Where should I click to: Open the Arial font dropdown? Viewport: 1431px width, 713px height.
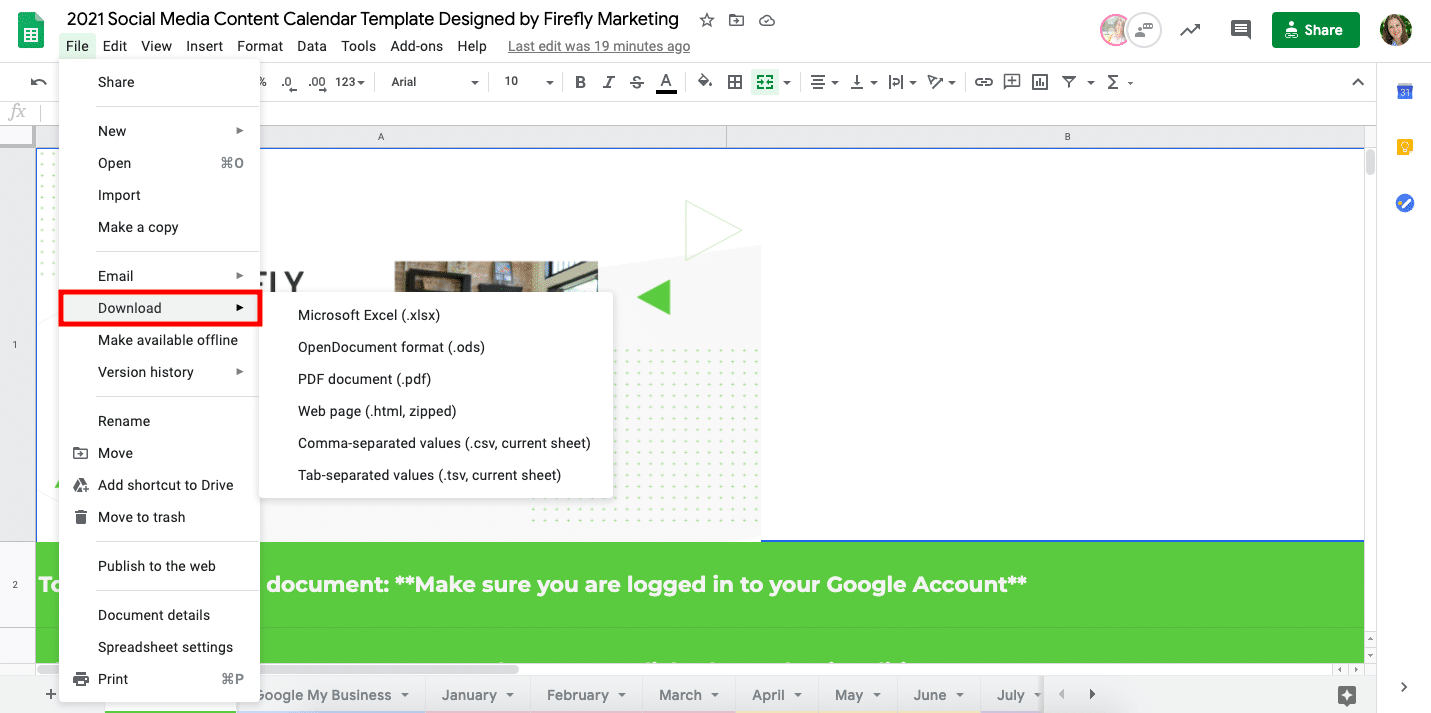pyautogui.click(x=435, y=82)
